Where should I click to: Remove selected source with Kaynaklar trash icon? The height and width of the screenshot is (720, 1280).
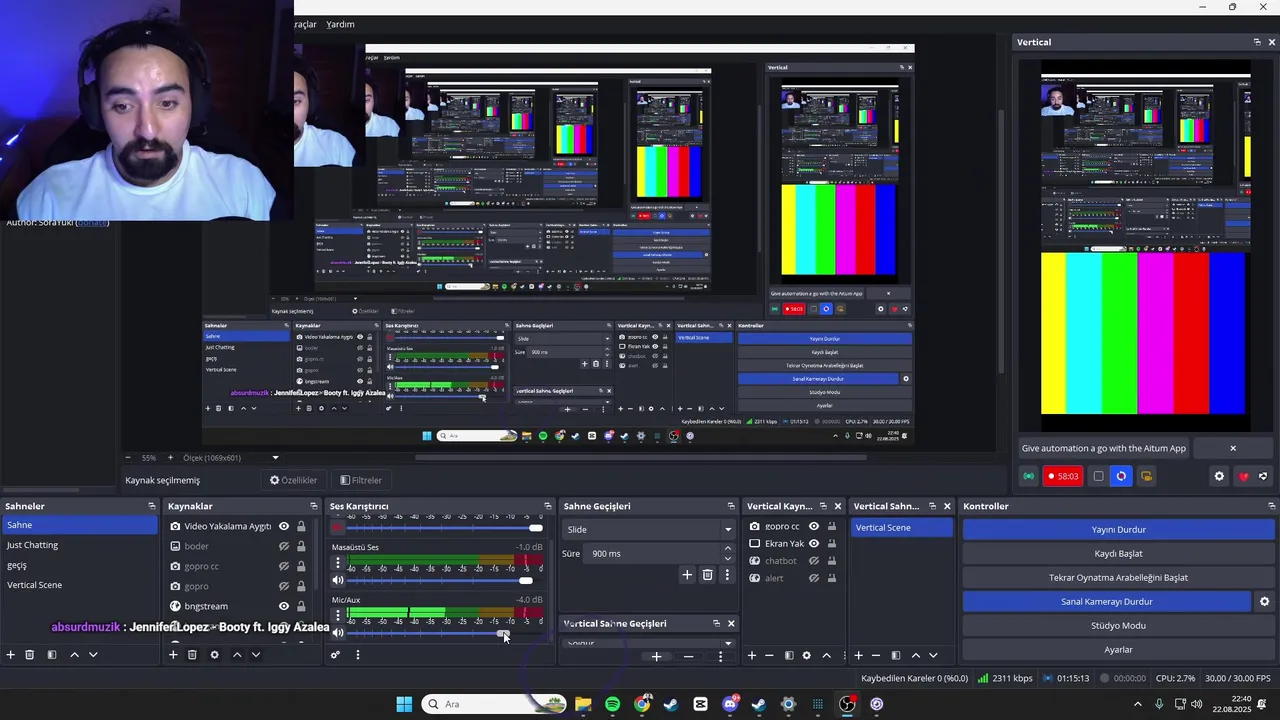pos(192,655)
